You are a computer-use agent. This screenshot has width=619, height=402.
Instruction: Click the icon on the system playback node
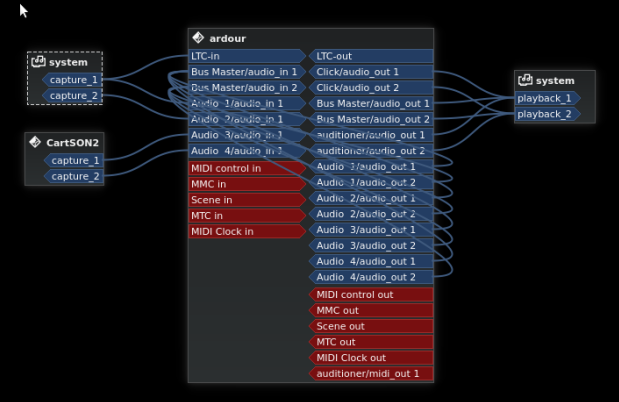[x=524, y=80]
